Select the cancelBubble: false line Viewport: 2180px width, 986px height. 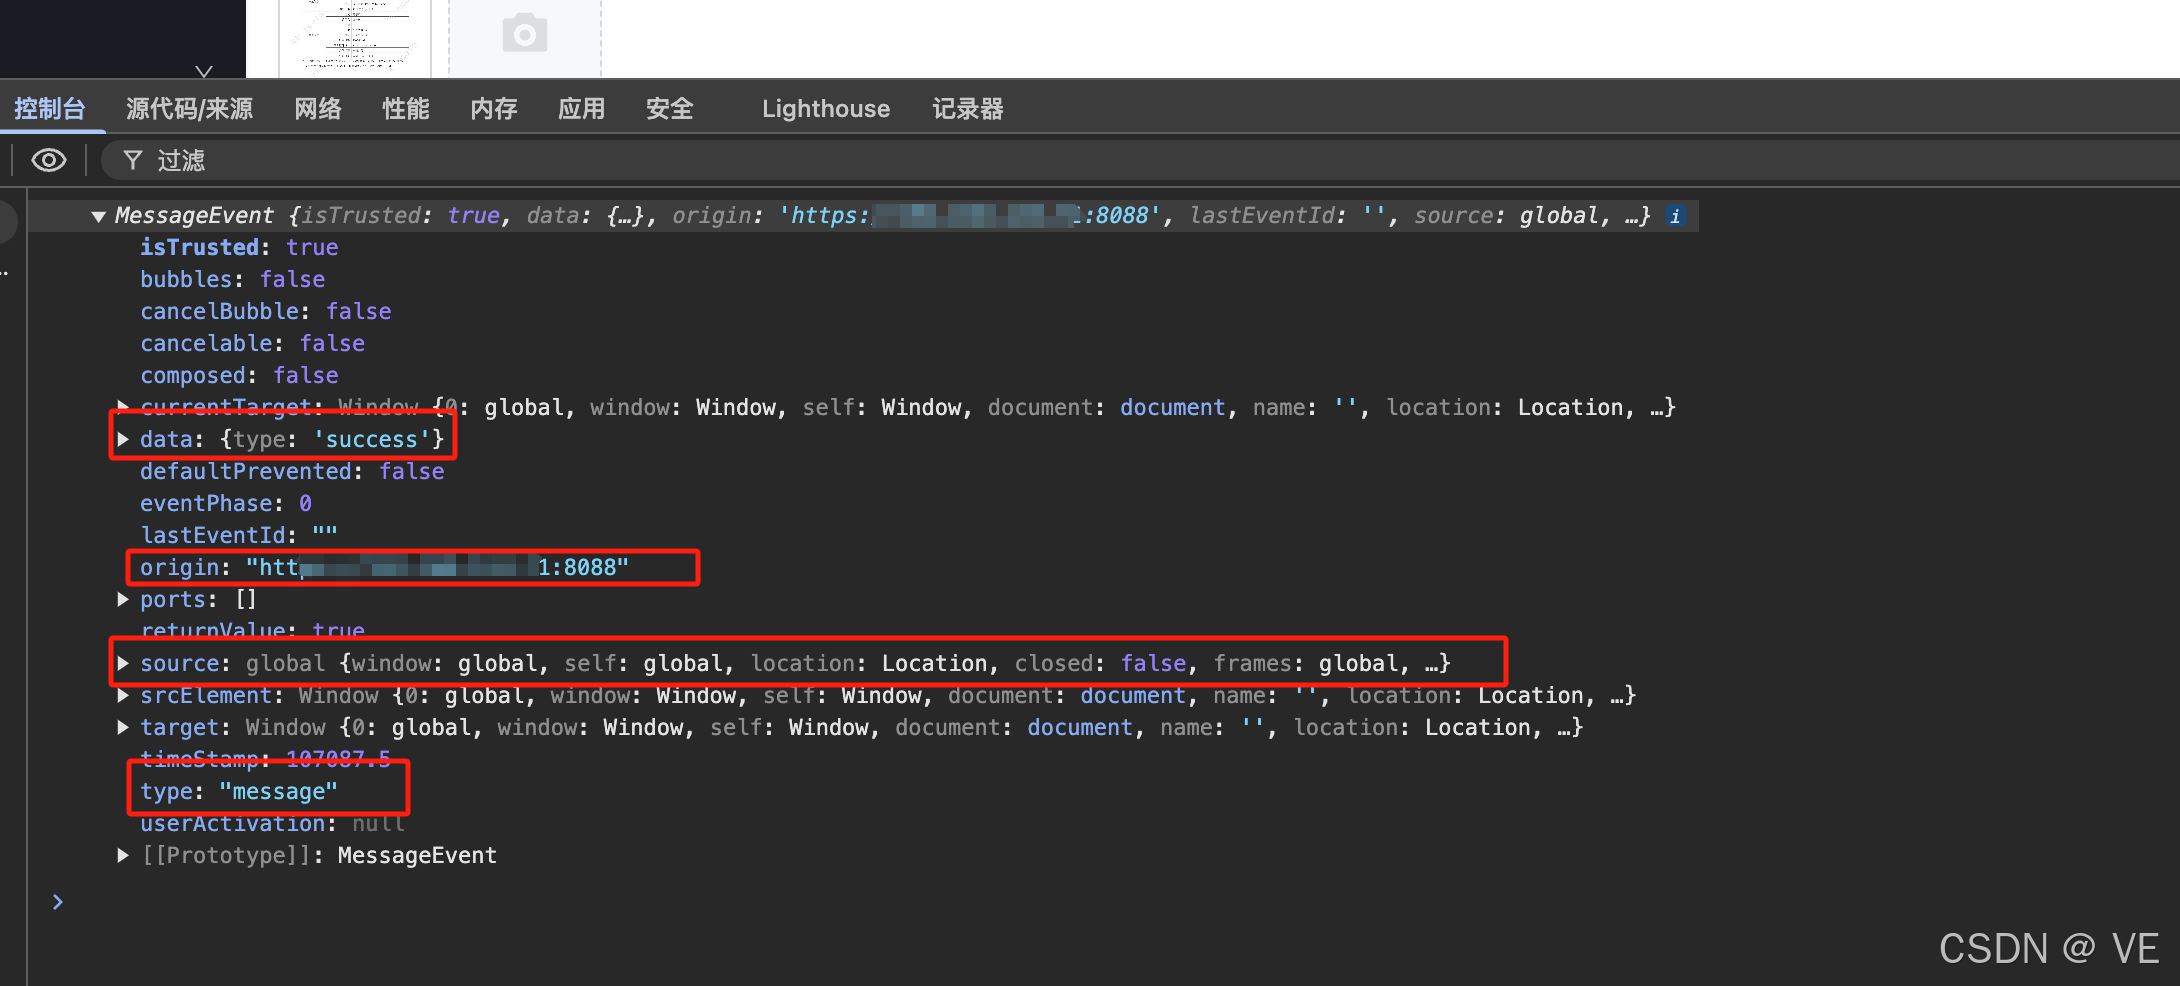265,311
